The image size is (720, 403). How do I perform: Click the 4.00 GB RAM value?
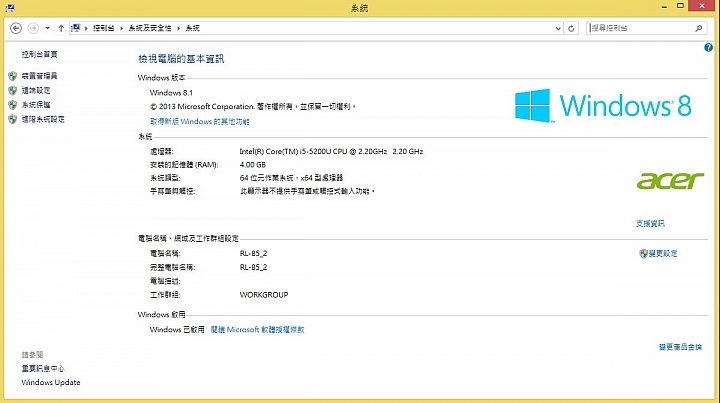click(x=253, y=165)
